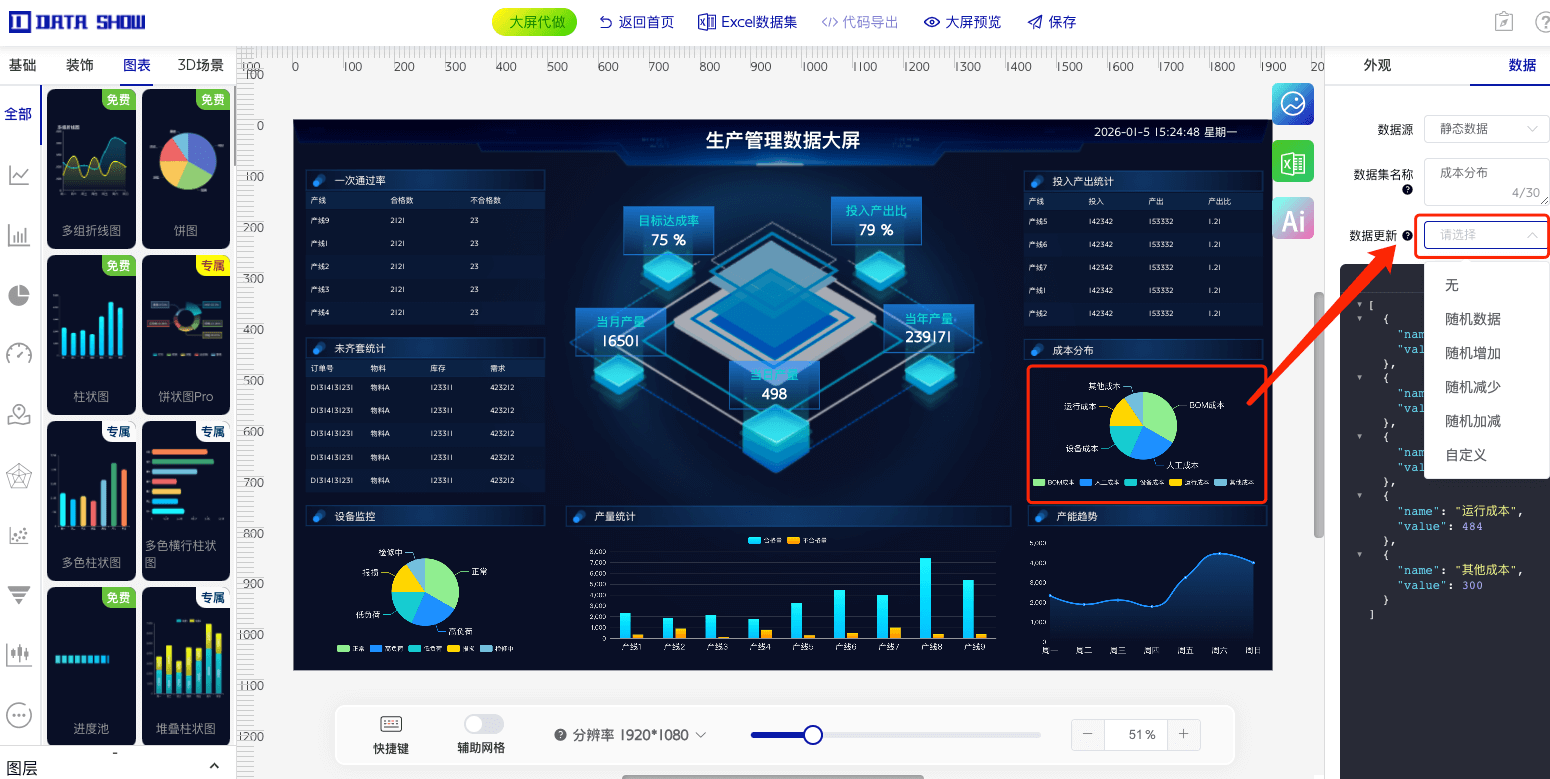Click the Ai assistant floating icon
Image resolution: width=1550 pixels, height=779 pixels.
tap(1293, 218)
